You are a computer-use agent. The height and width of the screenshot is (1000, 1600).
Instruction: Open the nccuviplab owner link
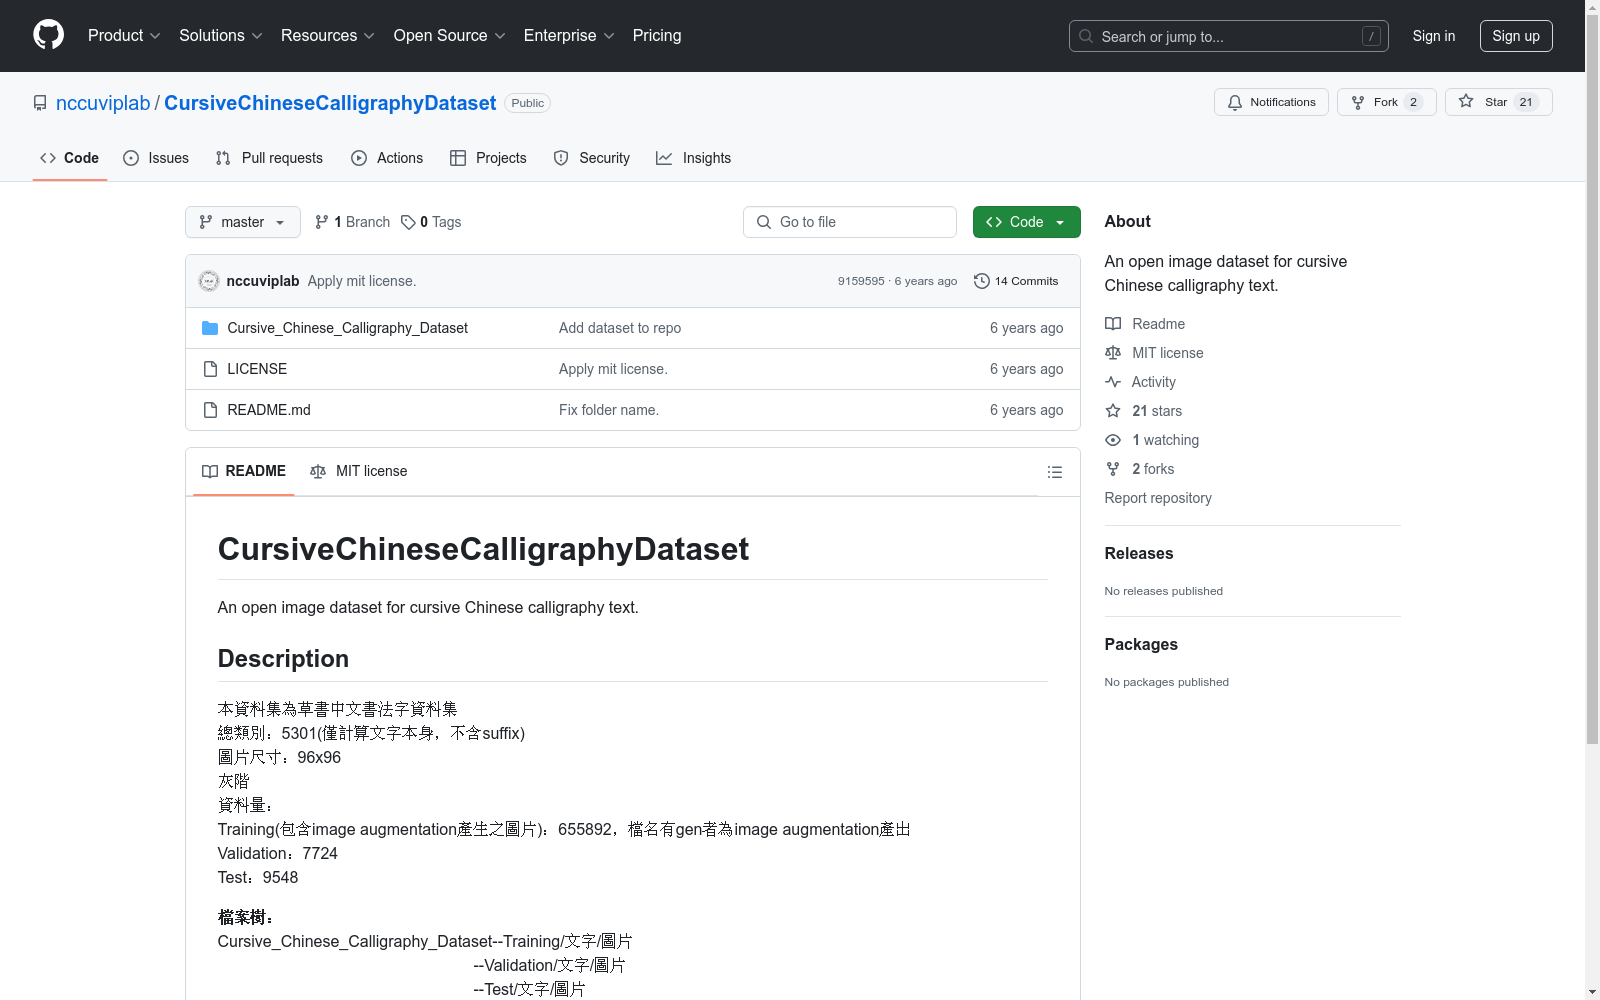(103, 103)
